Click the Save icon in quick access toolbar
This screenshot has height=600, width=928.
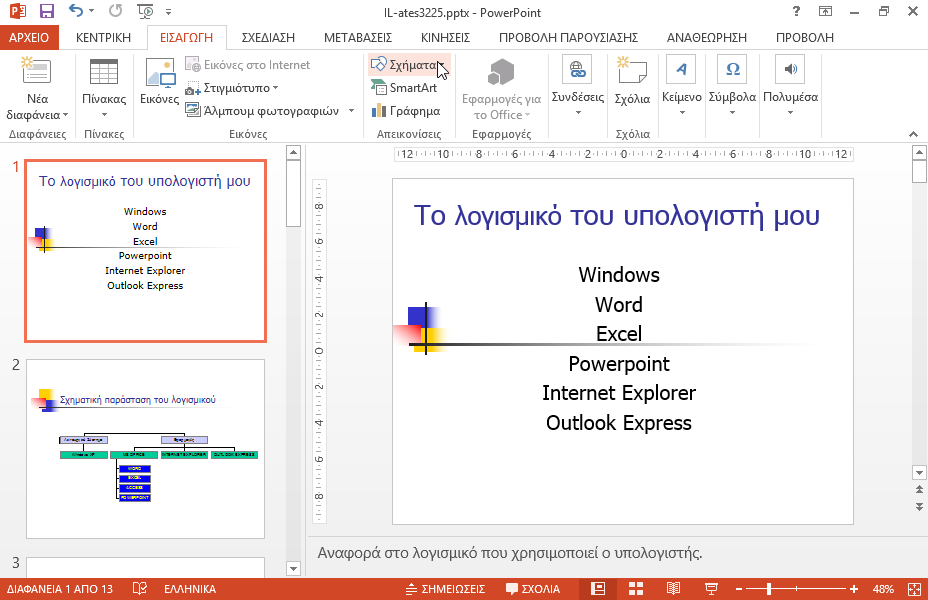47,11
